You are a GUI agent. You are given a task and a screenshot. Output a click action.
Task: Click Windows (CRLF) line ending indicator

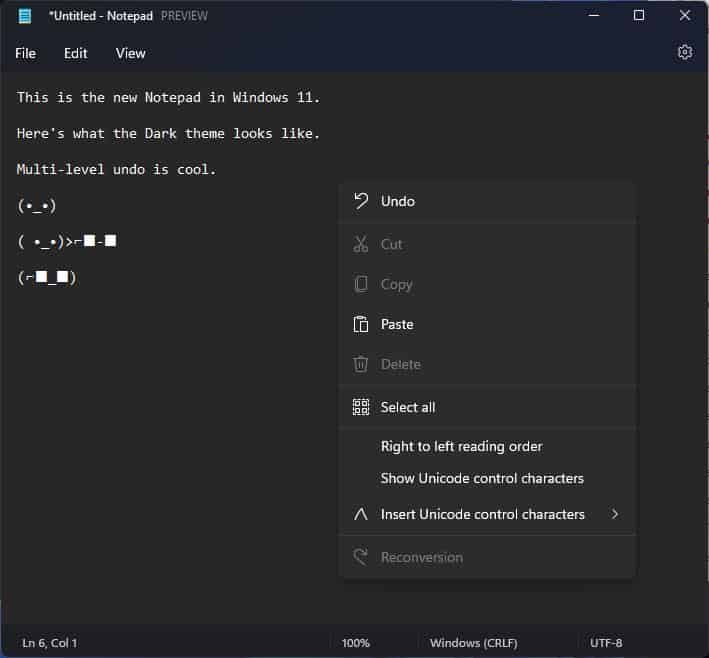[x=476, y=643]
